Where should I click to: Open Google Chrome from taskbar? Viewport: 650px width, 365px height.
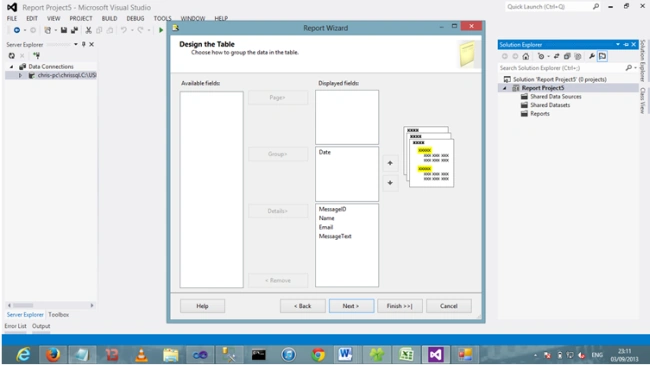[x=318, y=355]
